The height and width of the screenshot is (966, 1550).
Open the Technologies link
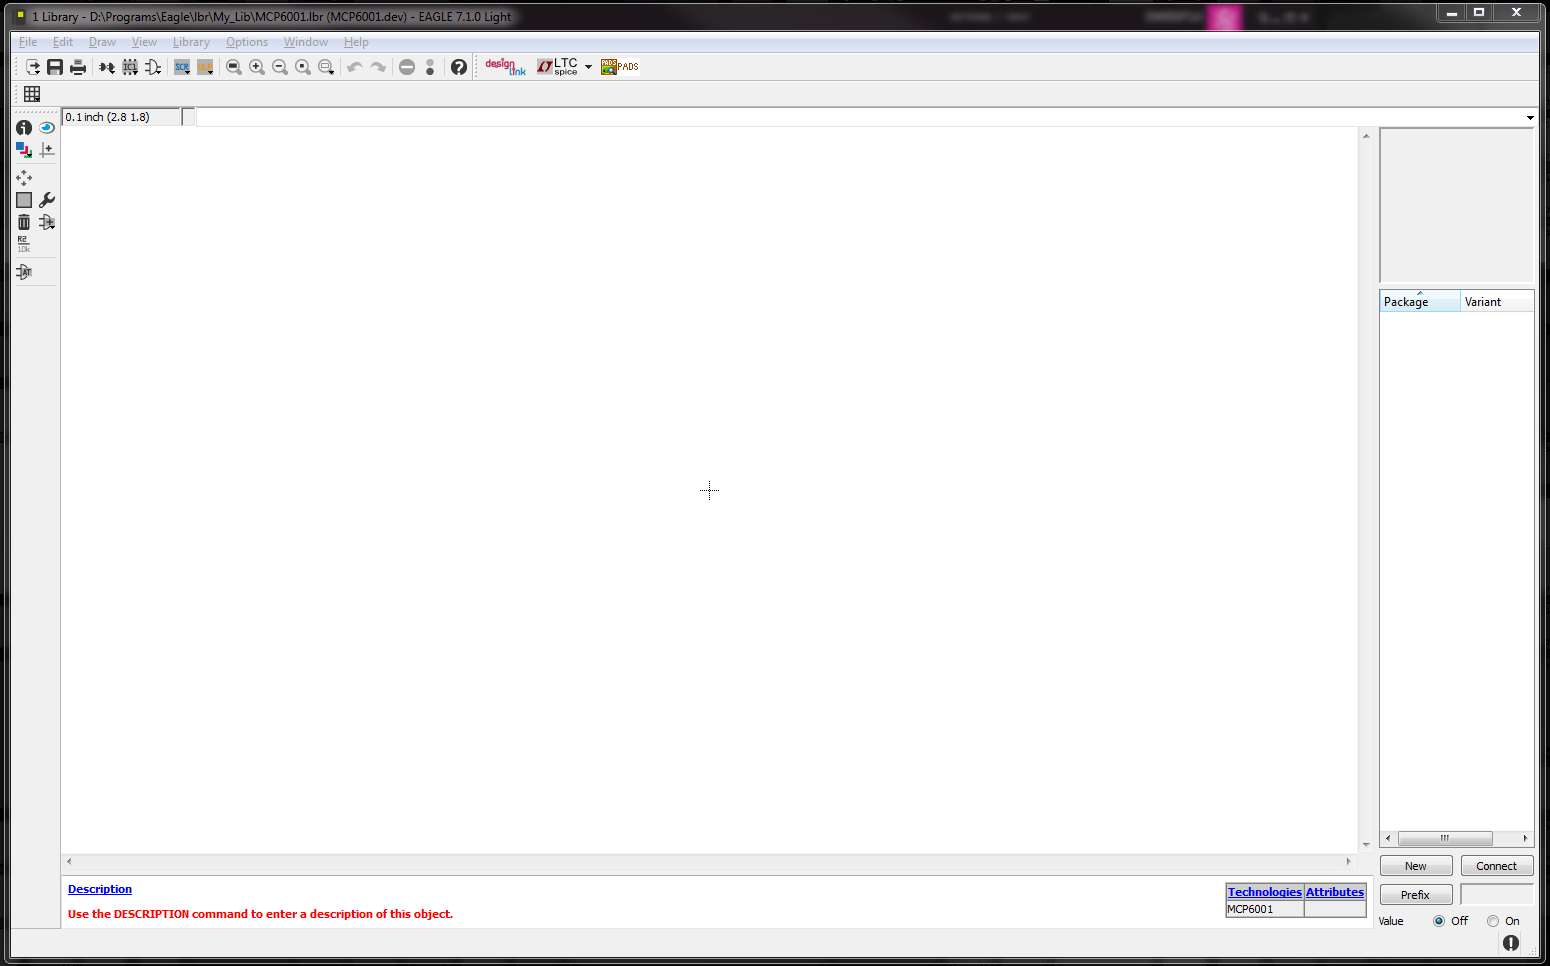[1264, 891]
